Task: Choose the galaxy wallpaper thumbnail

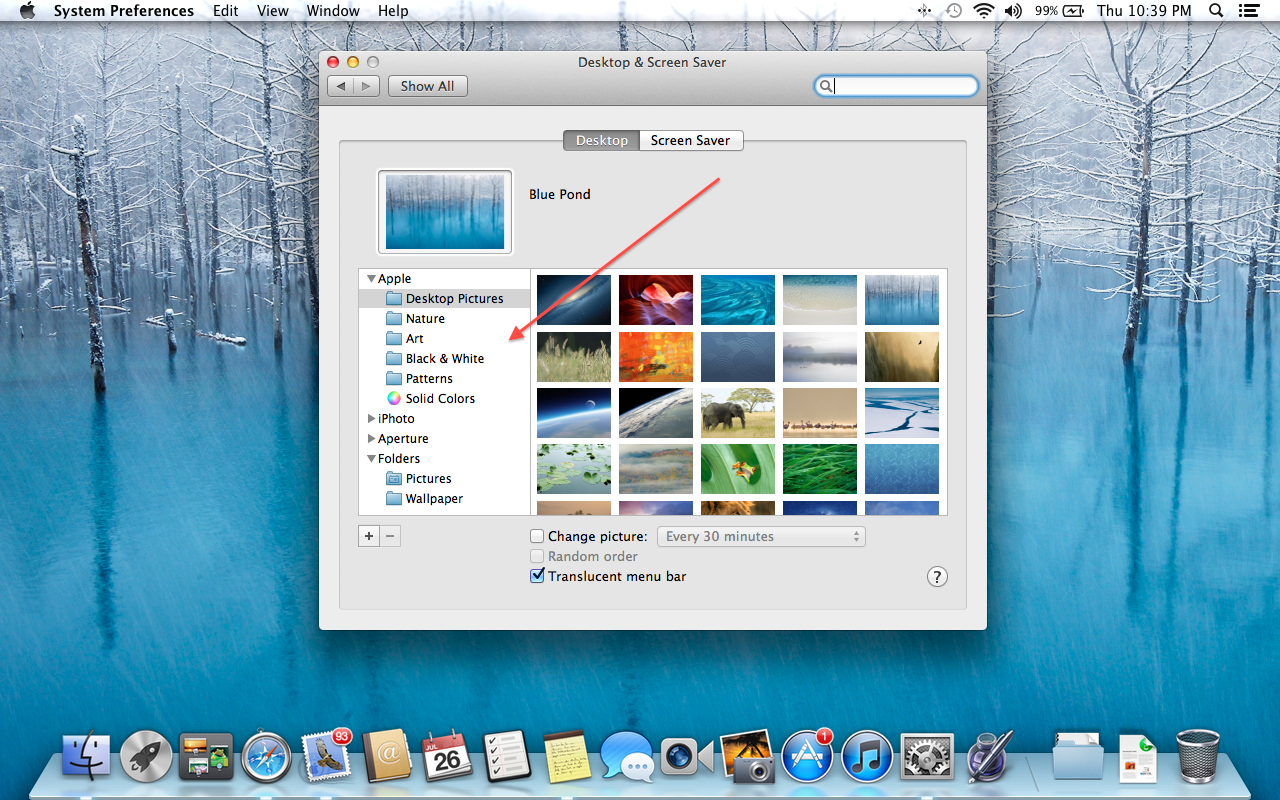Action: tap(574, 300)
